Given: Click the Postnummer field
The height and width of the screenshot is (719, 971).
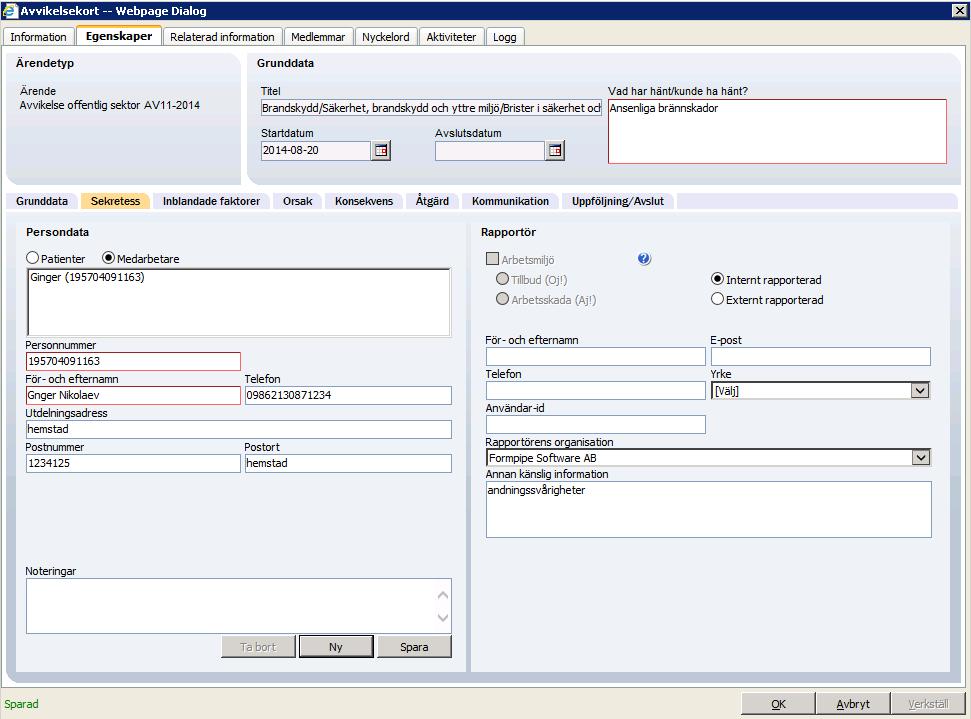Looking at the screenshot, I should coord(133,463).
